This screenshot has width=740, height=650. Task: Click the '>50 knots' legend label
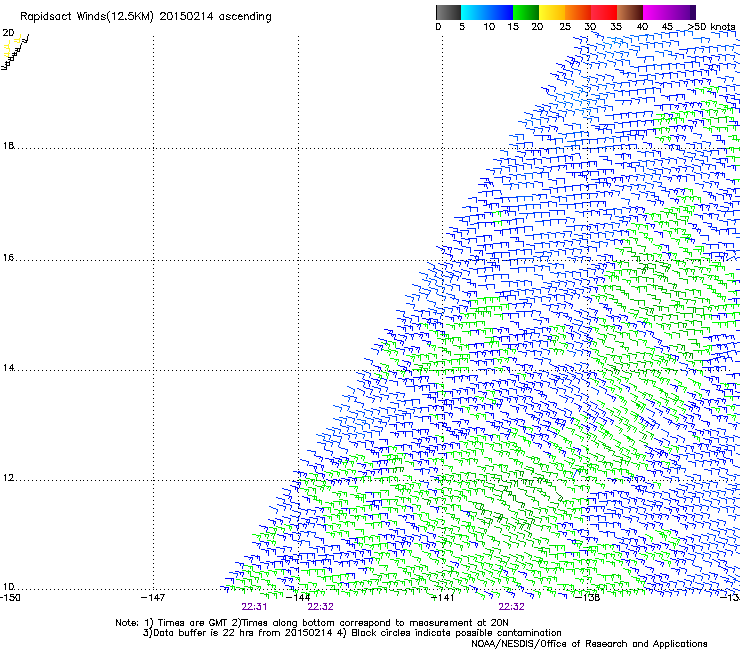tap(711, 27)
